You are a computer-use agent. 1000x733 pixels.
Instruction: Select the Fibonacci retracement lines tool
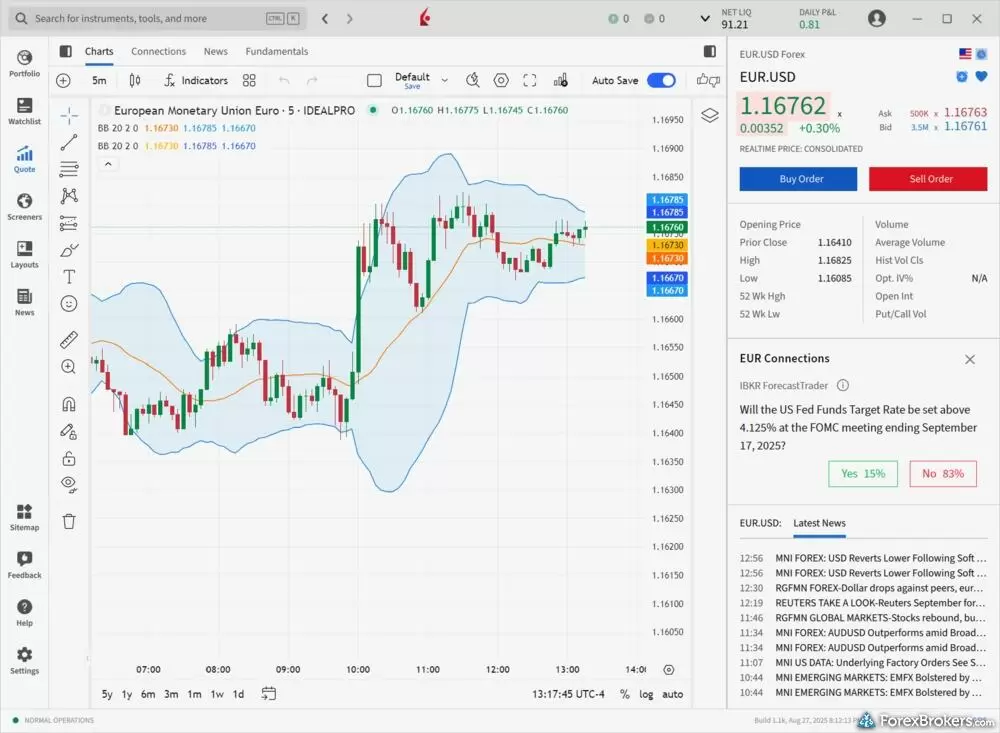coord(69,168)
